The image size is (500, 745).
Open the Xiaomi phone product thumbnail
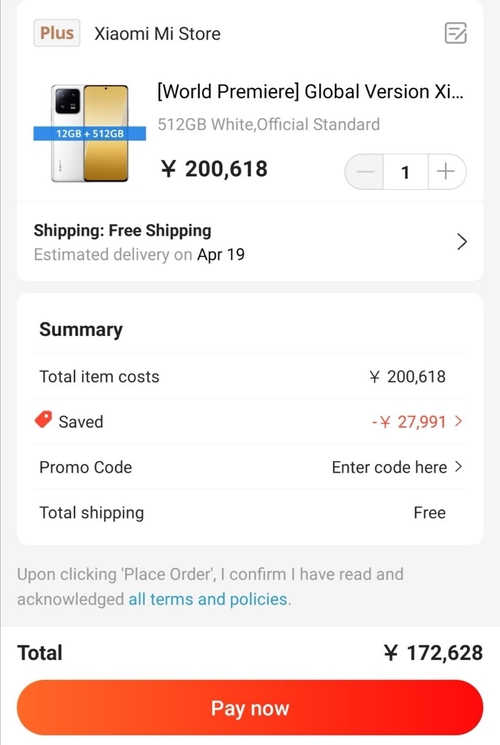[x=89, y=134]
